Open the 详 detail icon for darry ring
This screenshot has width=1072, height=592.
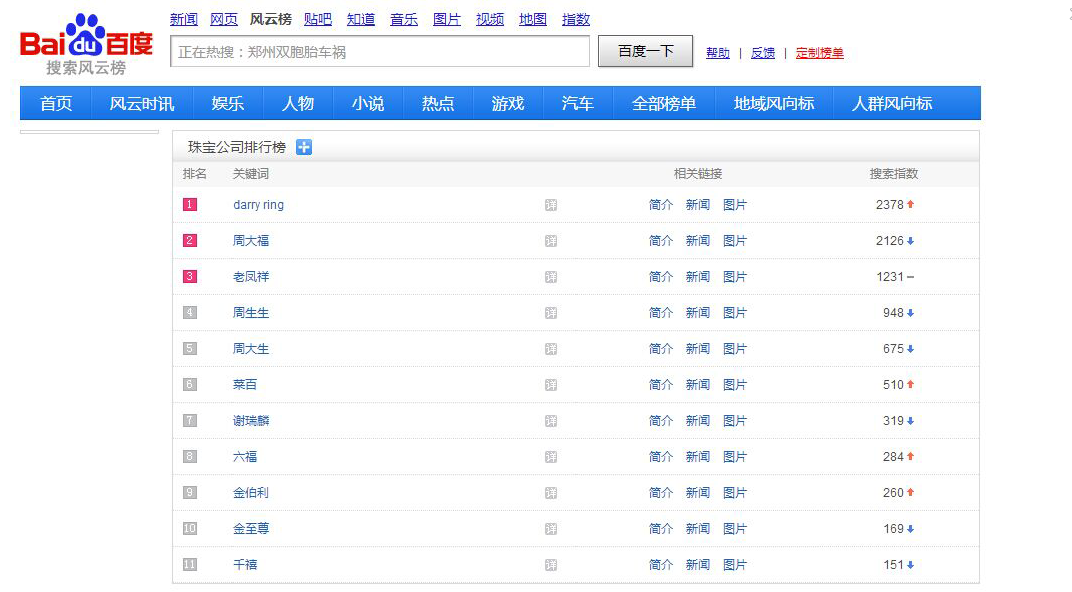click(550, 205)
